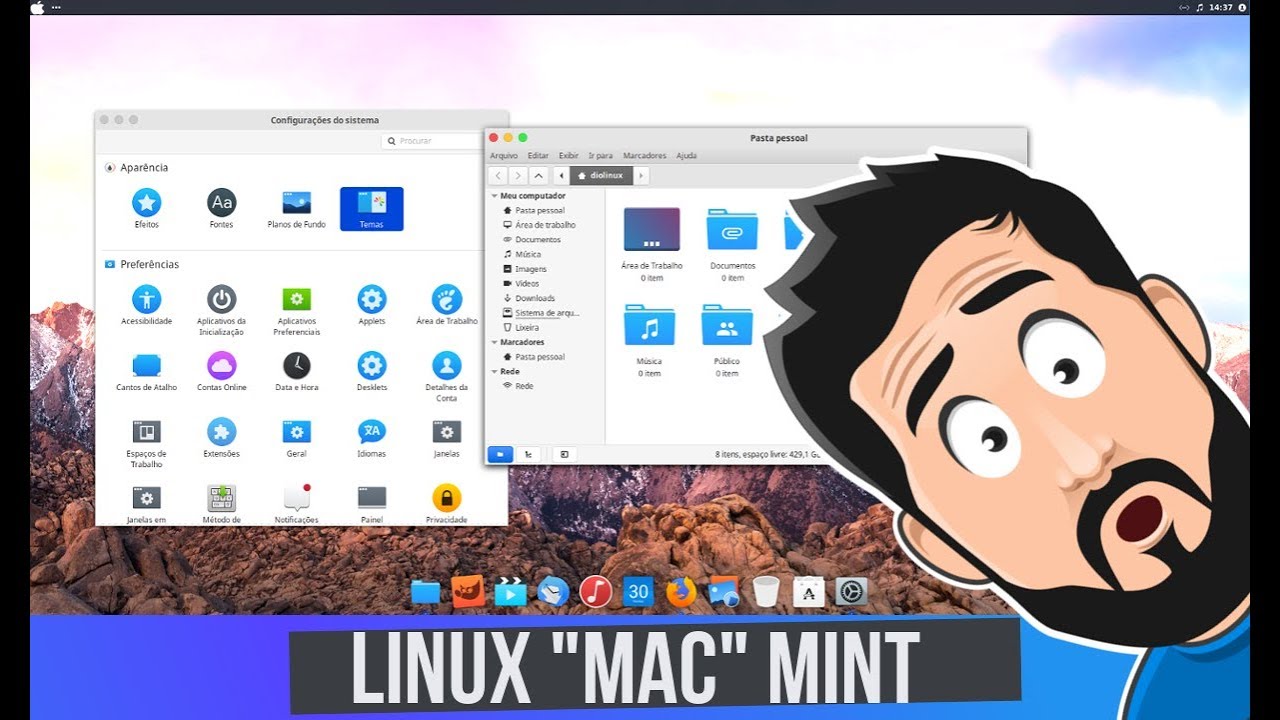The height and width of the screenshot is (720, 1280).
Task: Open Acessibilidade preferences
Action: pos(147,305)
